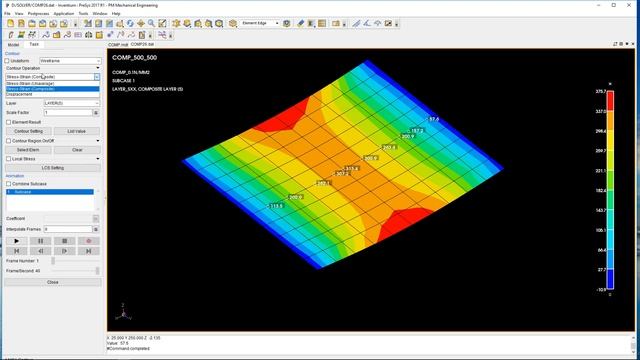640x360 pixels.
Task: Click the Interpolate Frames input field
Action: coord(68,229)
